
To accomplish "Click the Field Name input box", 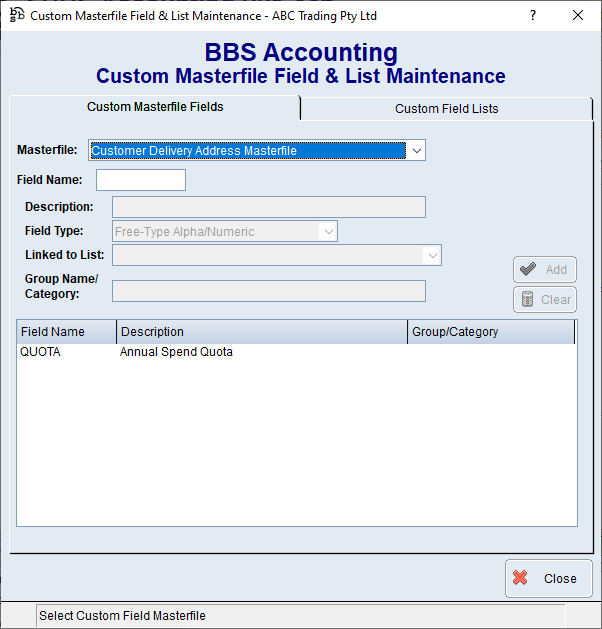I will click(x=141, y=180).
